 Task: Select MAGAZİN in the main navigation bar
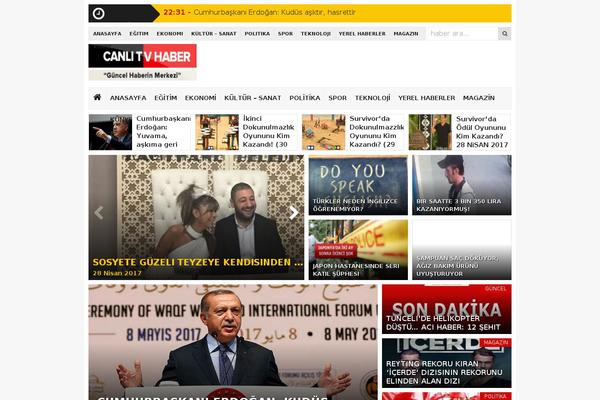(479, 98)
